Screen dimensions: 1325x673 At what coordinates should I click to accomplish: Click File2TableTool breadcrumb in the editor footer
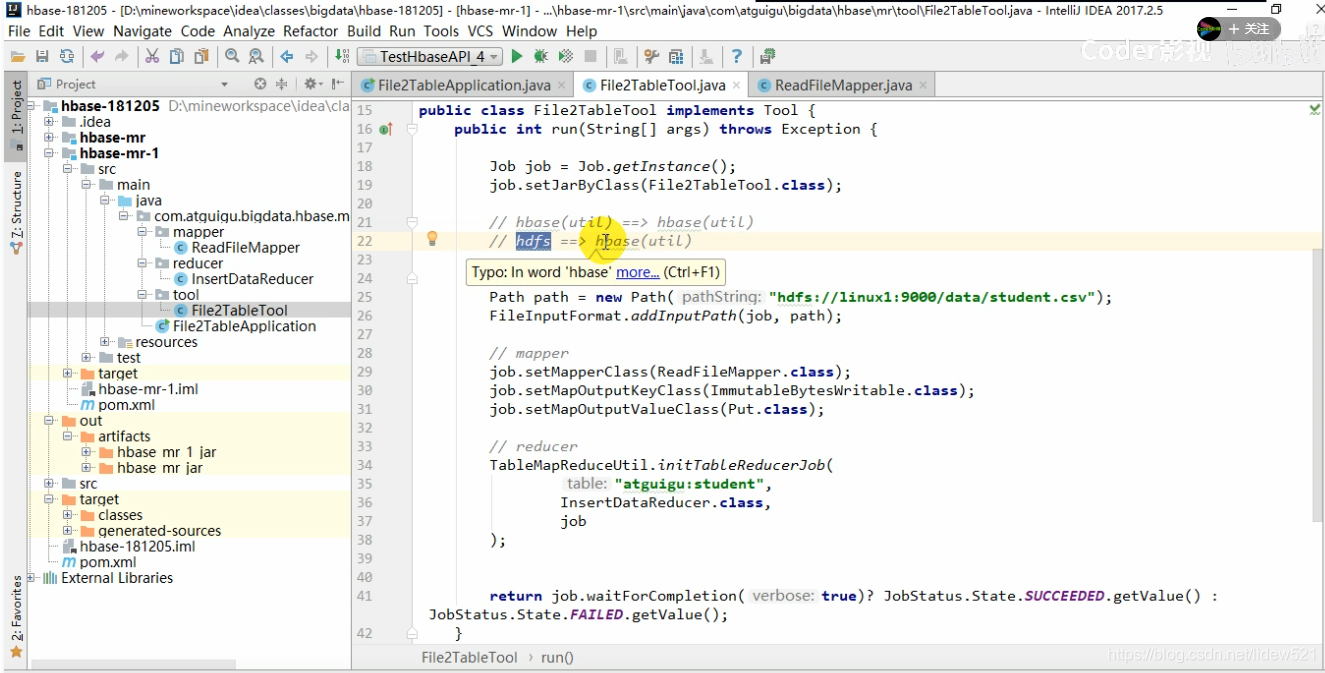point(469,657)
